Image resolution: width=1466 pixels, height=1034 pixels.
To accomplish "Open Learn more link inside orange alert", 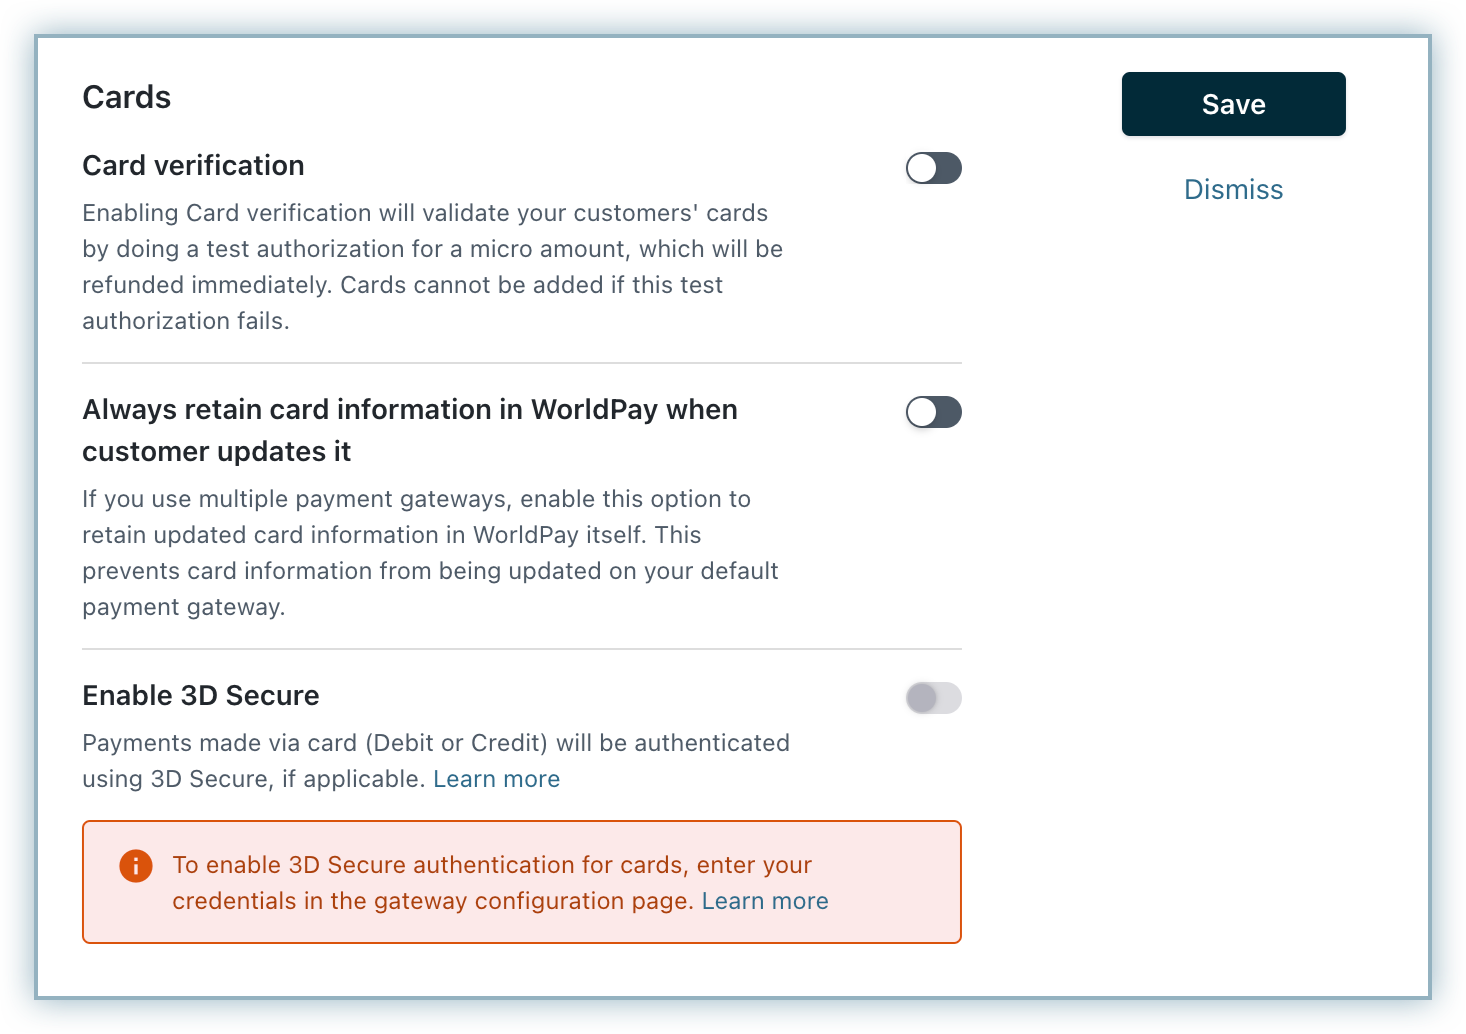I will pyautogui.click(x=765, y=901).
